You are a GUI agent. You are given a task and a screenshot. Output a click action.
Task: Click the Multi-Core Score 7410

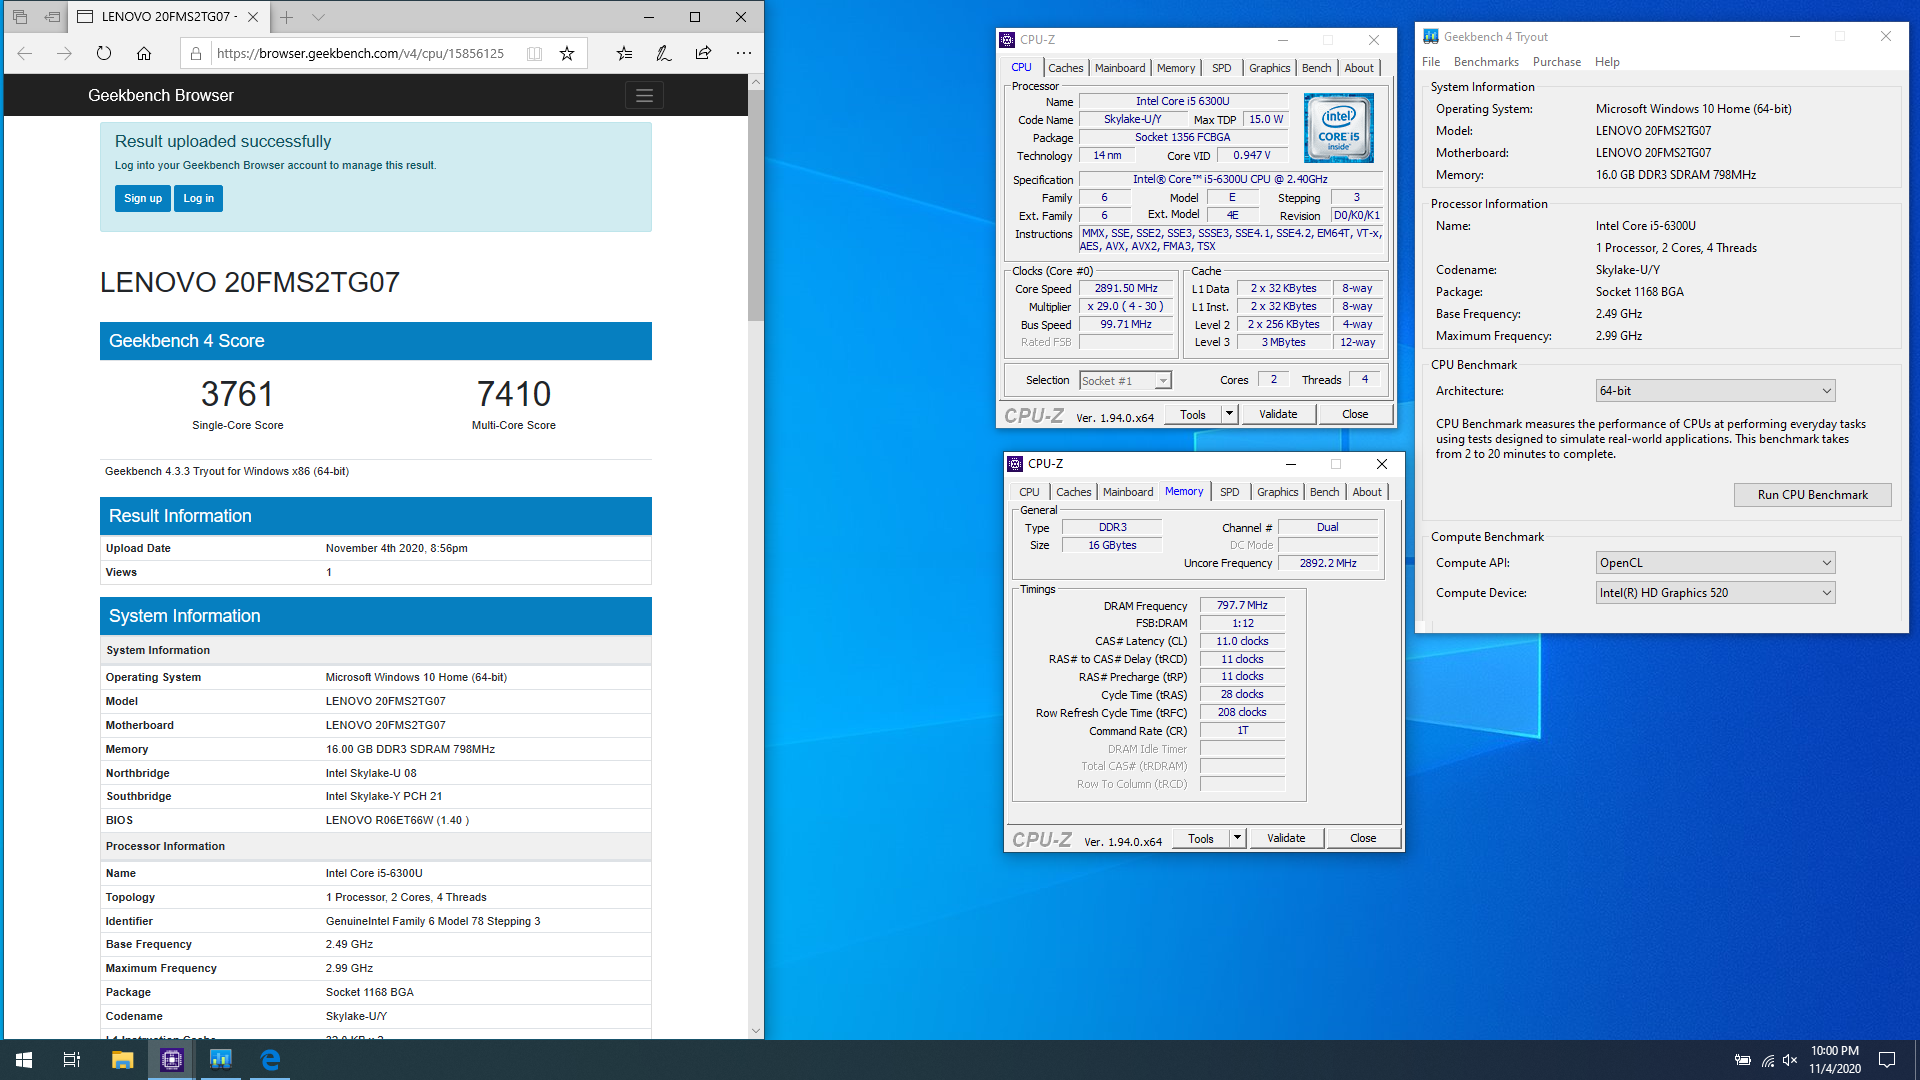tap(514, 394)
